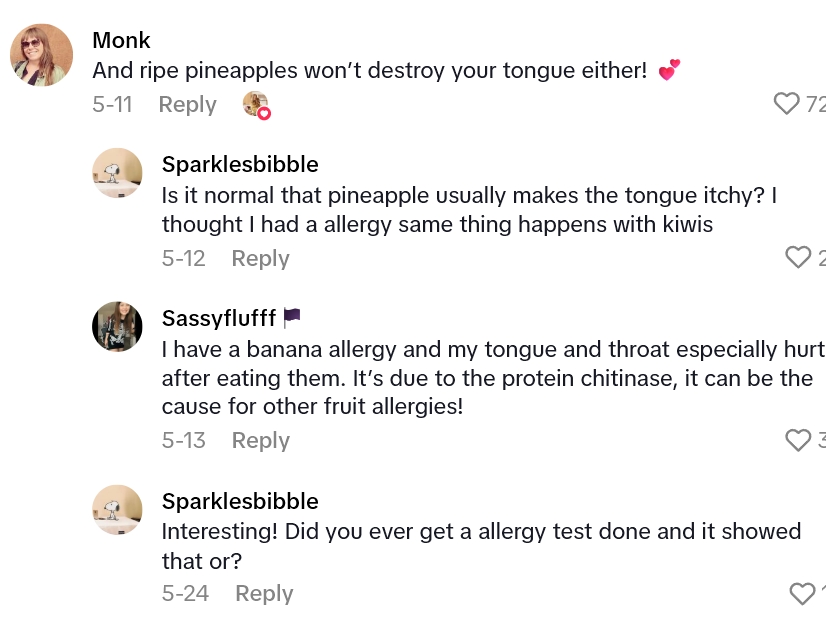Image resolution: width=826 pixels, height=620 pixels.
Task: Tap heart on Sassyflufff's banana allergy comment
Action: coord(798,440)
